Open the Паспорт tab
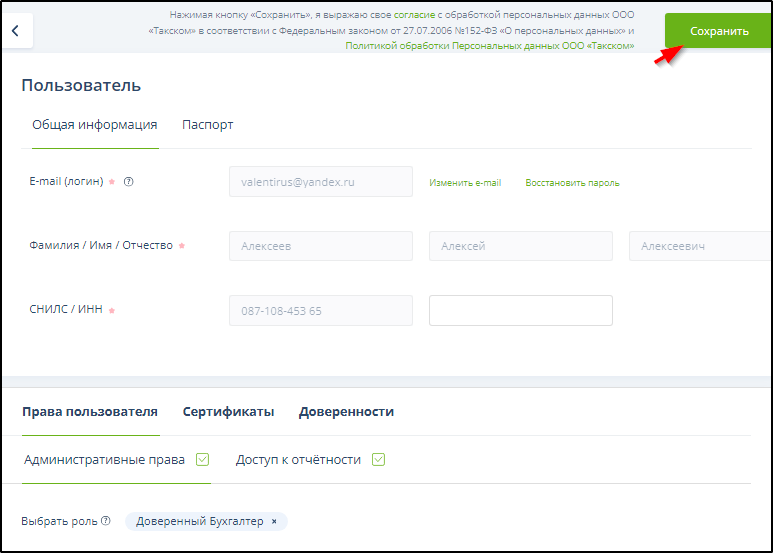Viewport: 773px width, 553px height. tap(208, 125)
